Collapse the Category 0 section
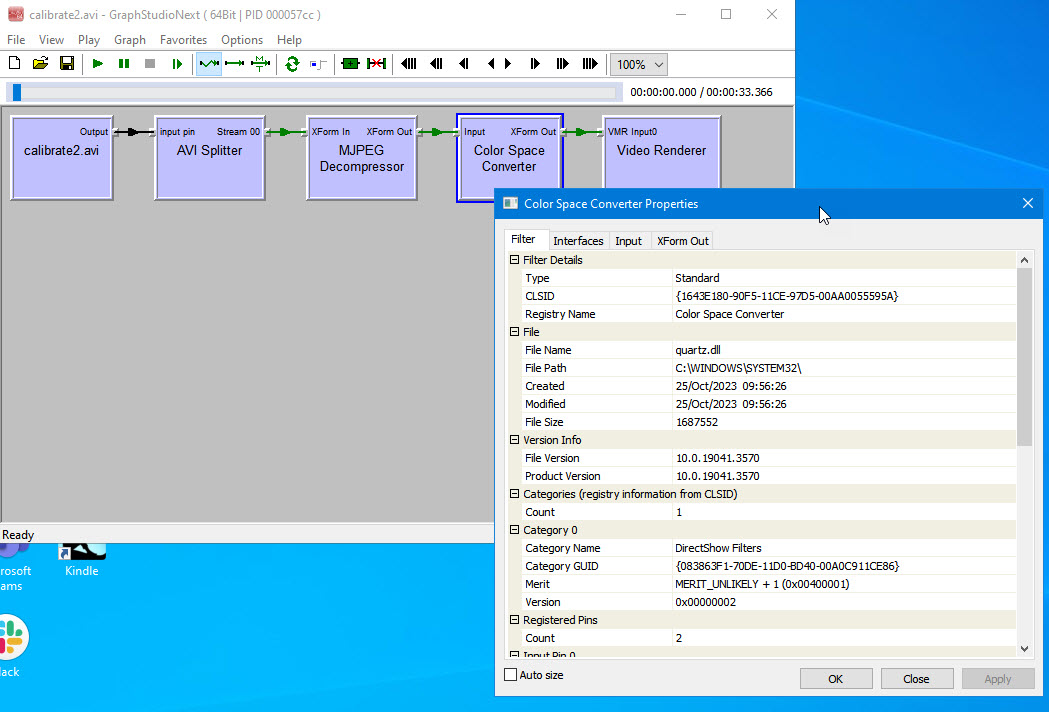This screenshot has height=712, width=1049. click(x=514, y=530)
